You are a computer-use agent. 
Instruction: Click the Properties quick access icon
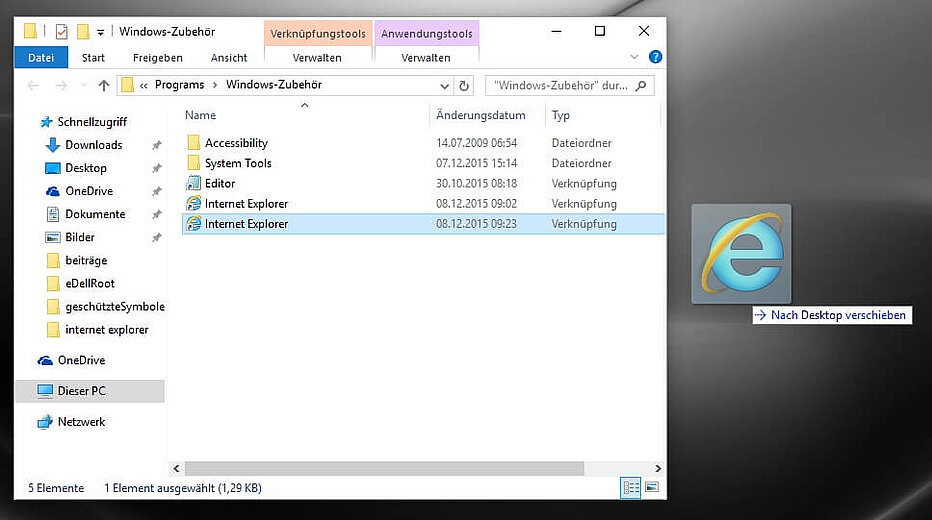click(x=62, y=31)
